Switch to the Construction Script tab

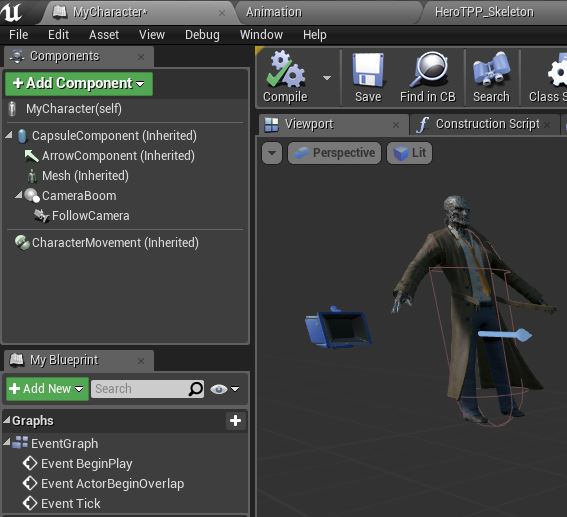point(485,124)
